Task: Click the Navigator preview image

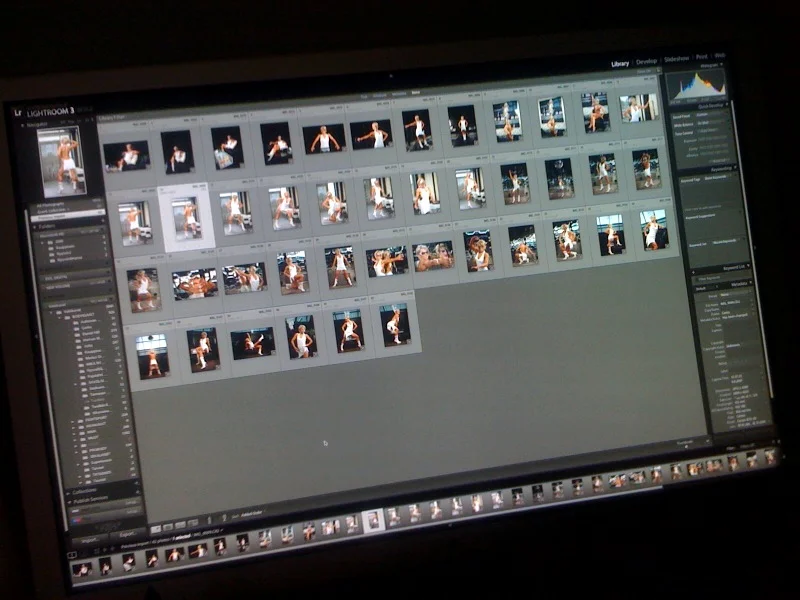Action: pyautogui.click(x=62, y=158)
